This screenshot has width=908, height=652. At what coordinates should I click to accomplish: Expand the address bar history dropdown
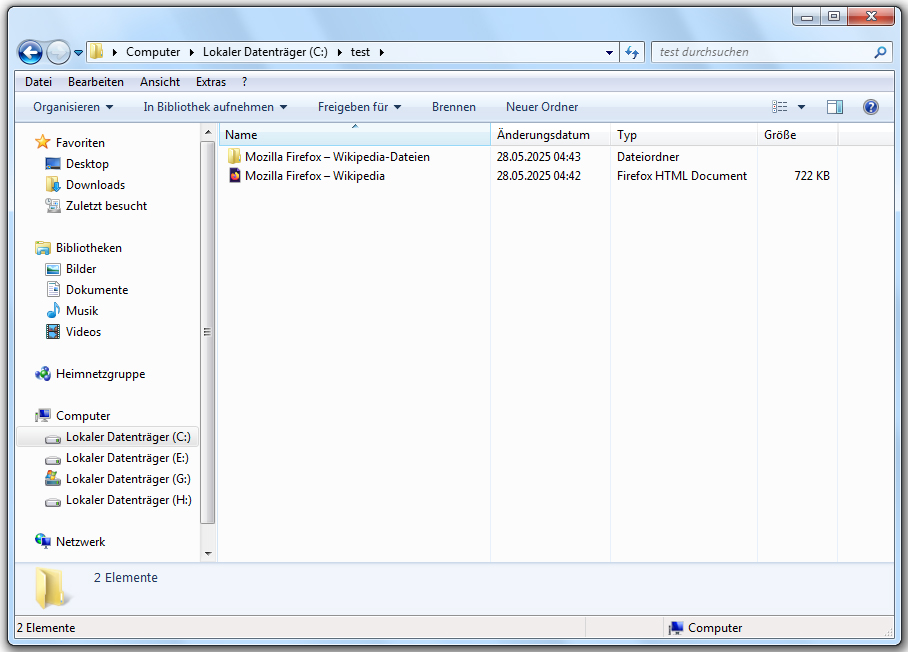tap(610, 52)
